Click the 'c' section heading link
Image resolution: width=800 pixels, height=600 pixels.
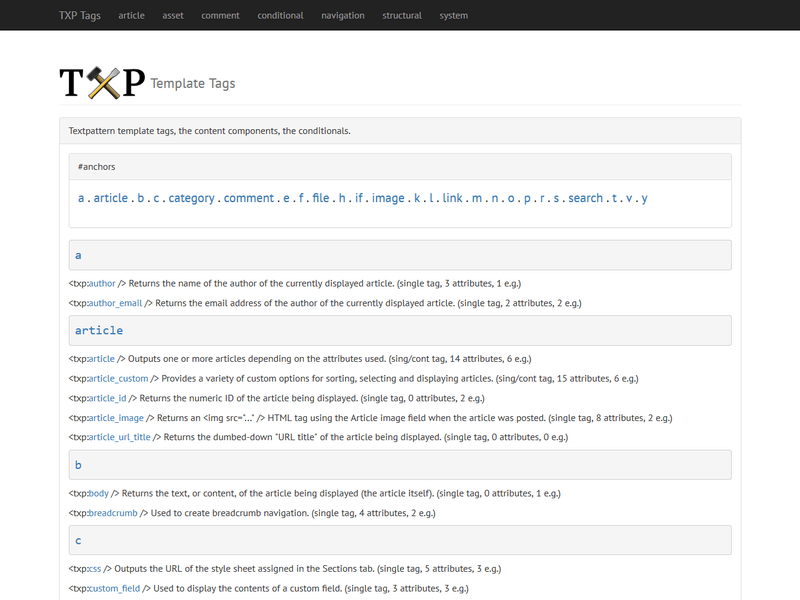tap(78, 540)
